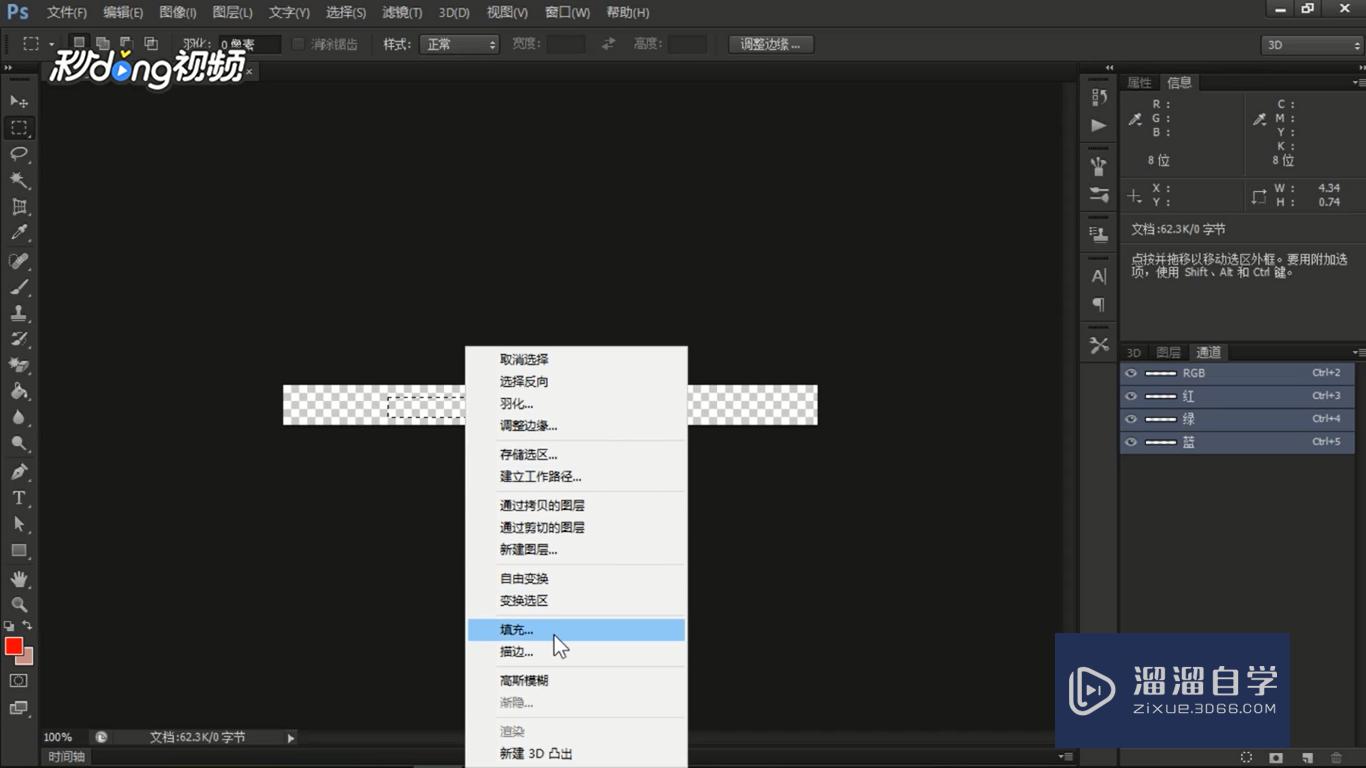Screen dimensions: 1366x768
Task: Select the Type tool
Action: click(x=19, y=497)
